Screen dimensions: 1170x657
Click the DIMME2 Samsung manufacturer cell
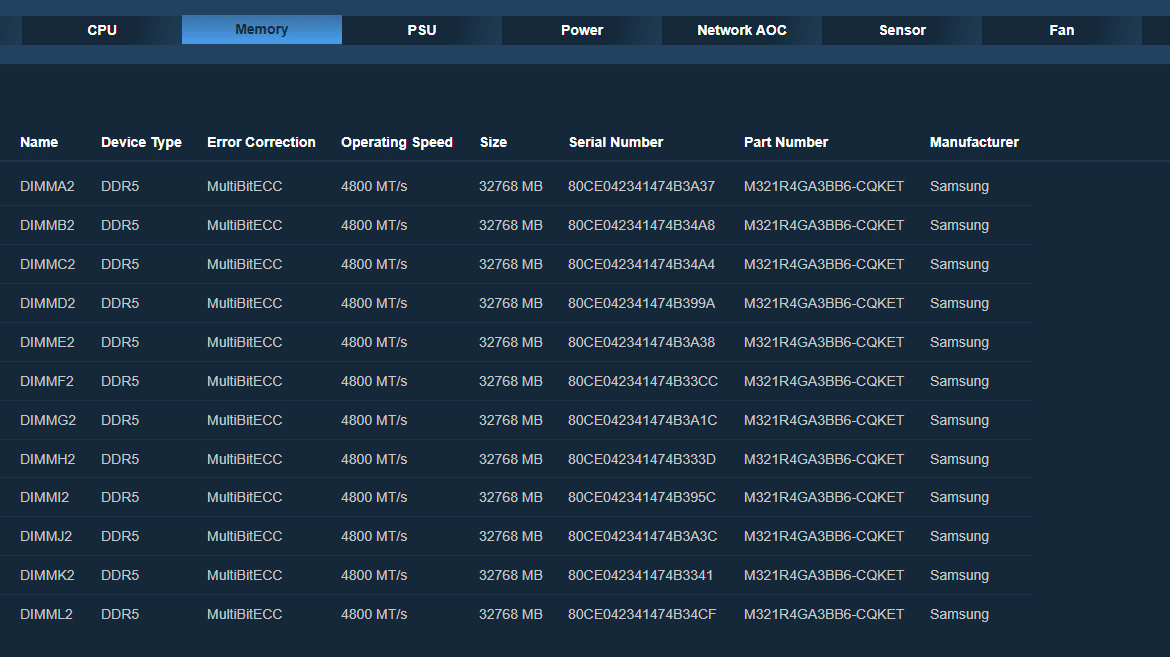tap(959, 342)
